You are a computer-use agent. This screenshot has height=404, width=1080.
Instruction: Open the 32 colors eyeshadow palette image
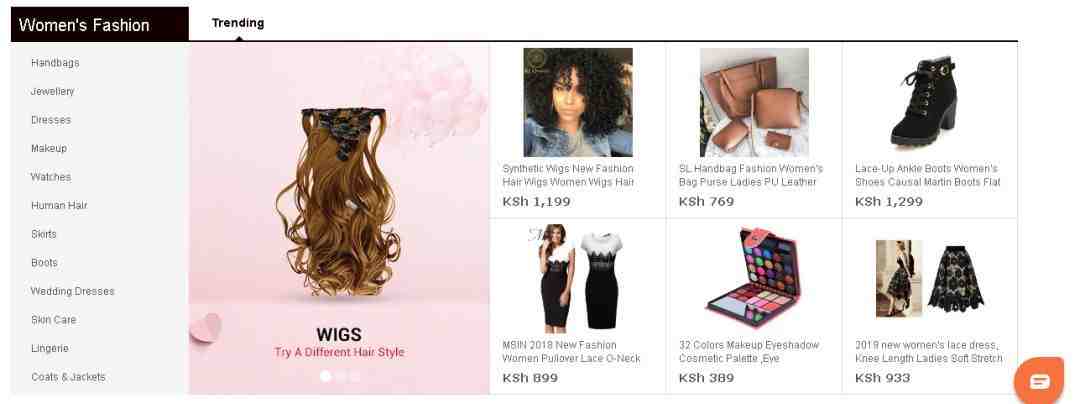click(x=754, y=278)
